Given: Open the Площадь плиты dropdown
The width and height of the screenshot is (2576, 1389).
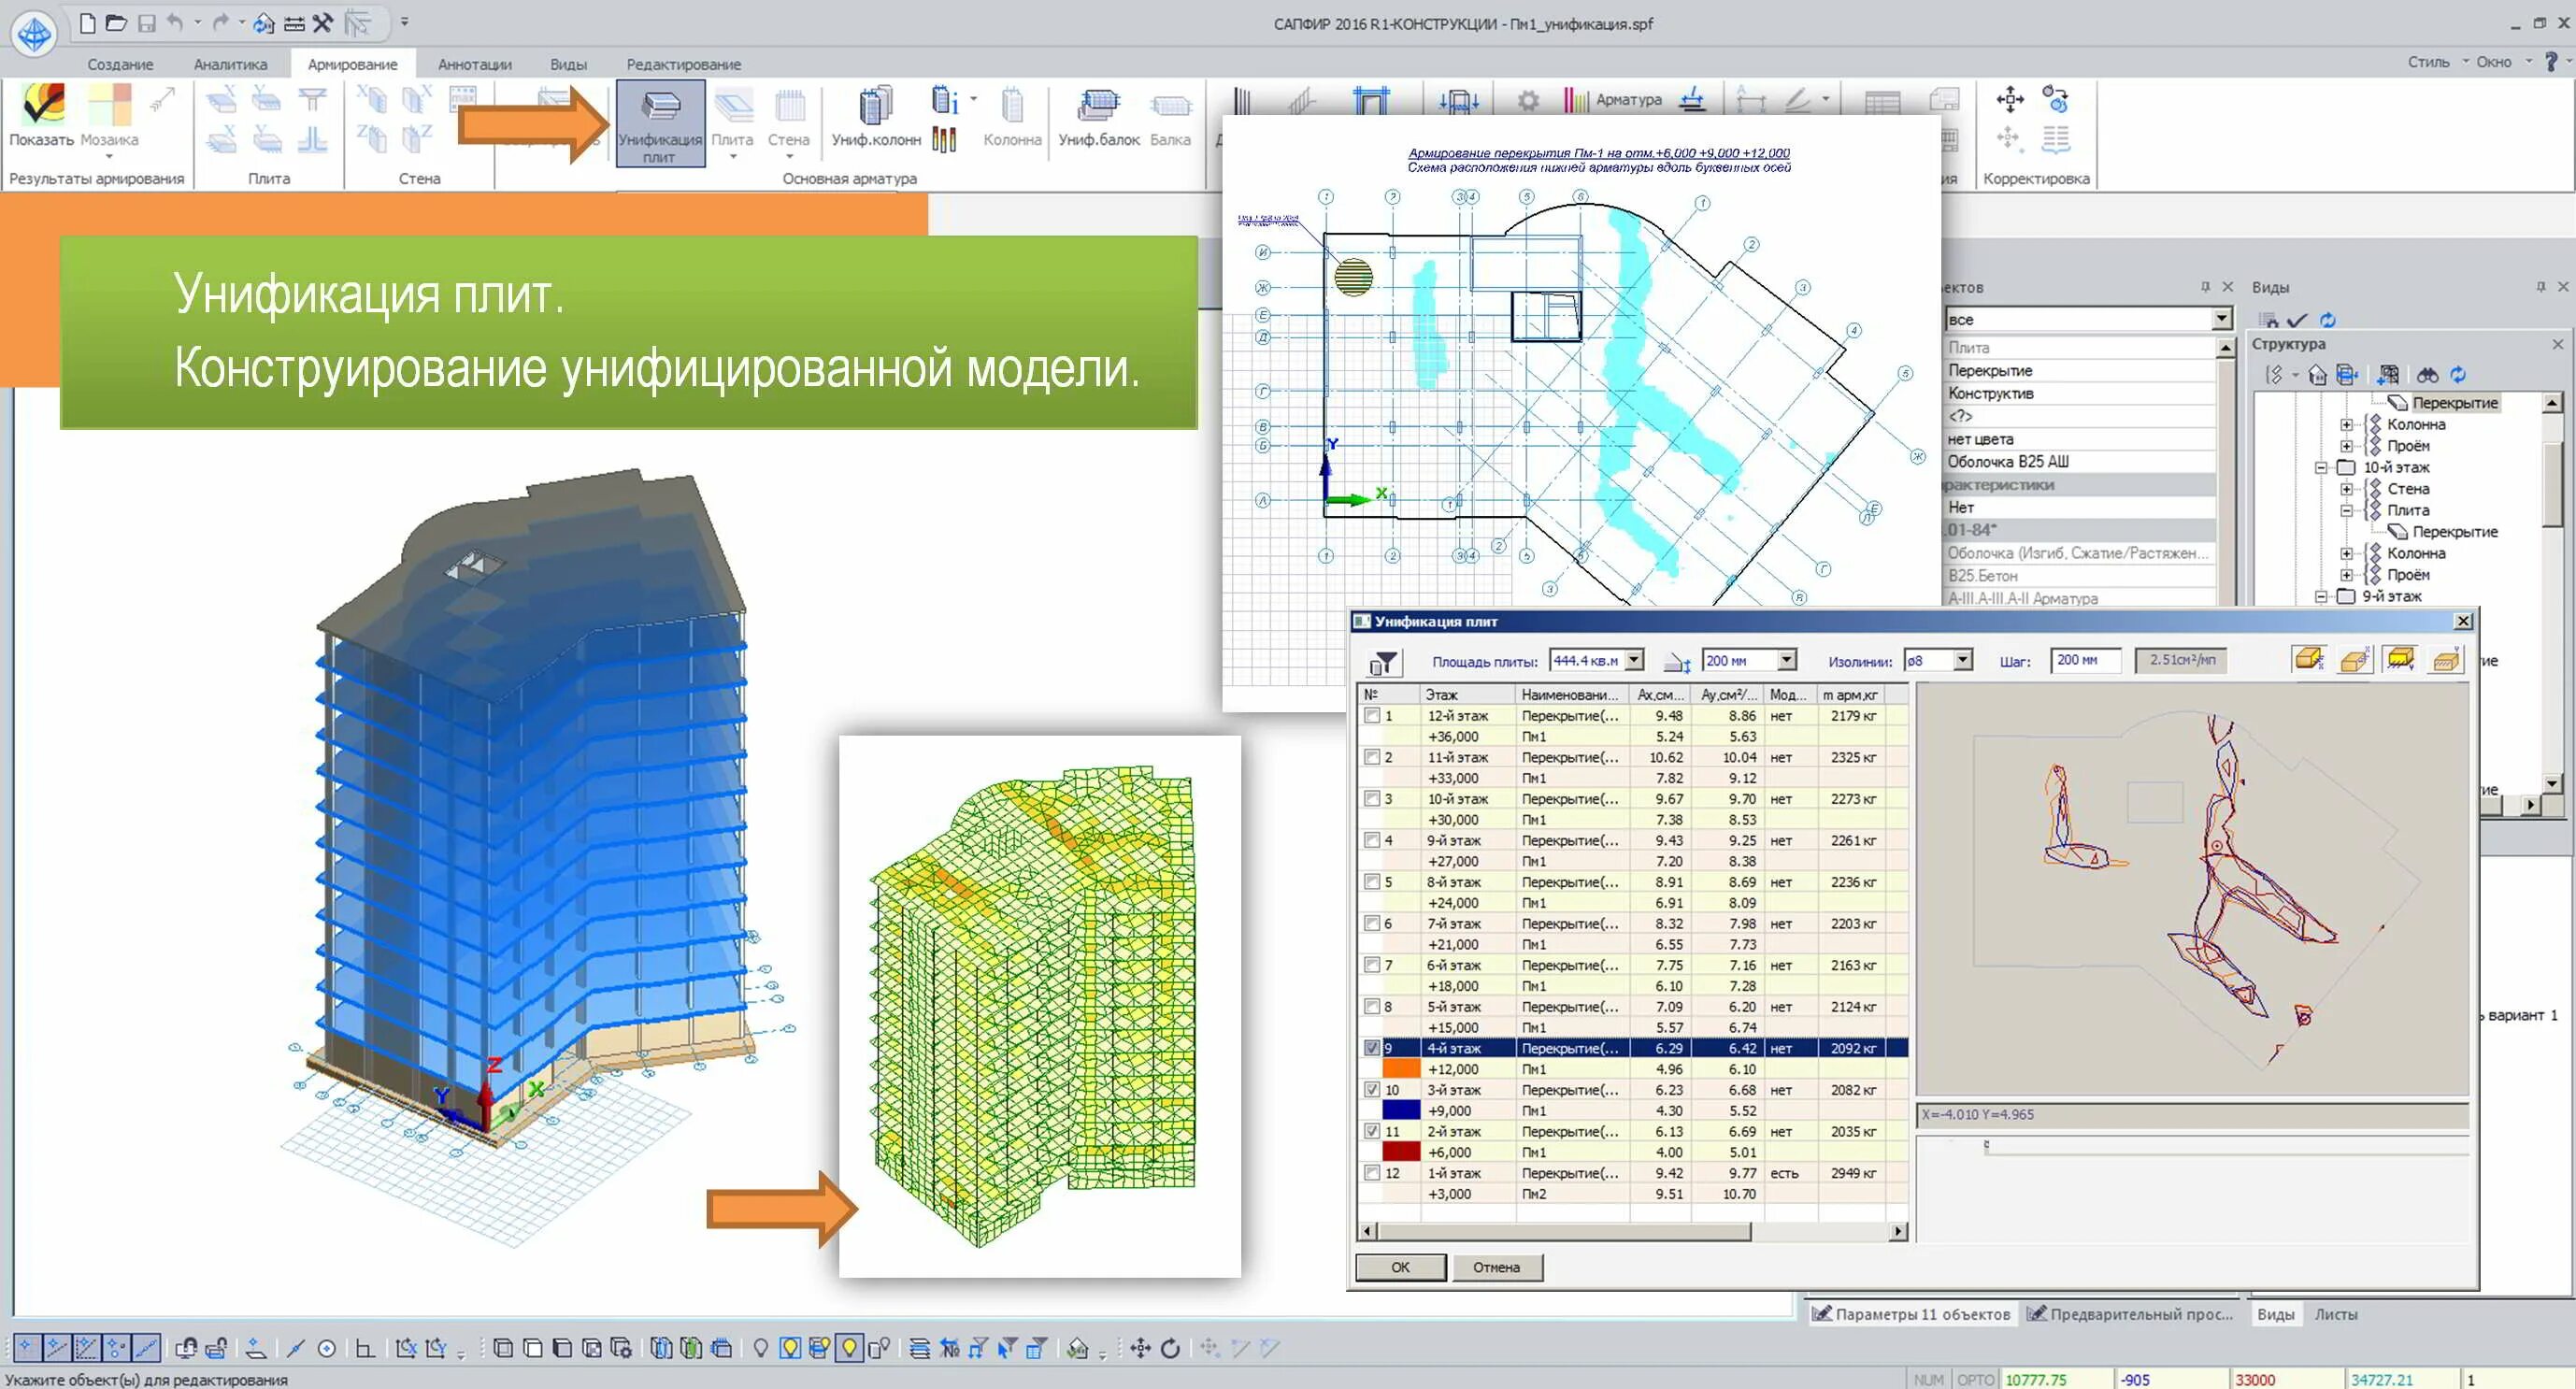Looking at the screenshot, I should [1636, 659].
